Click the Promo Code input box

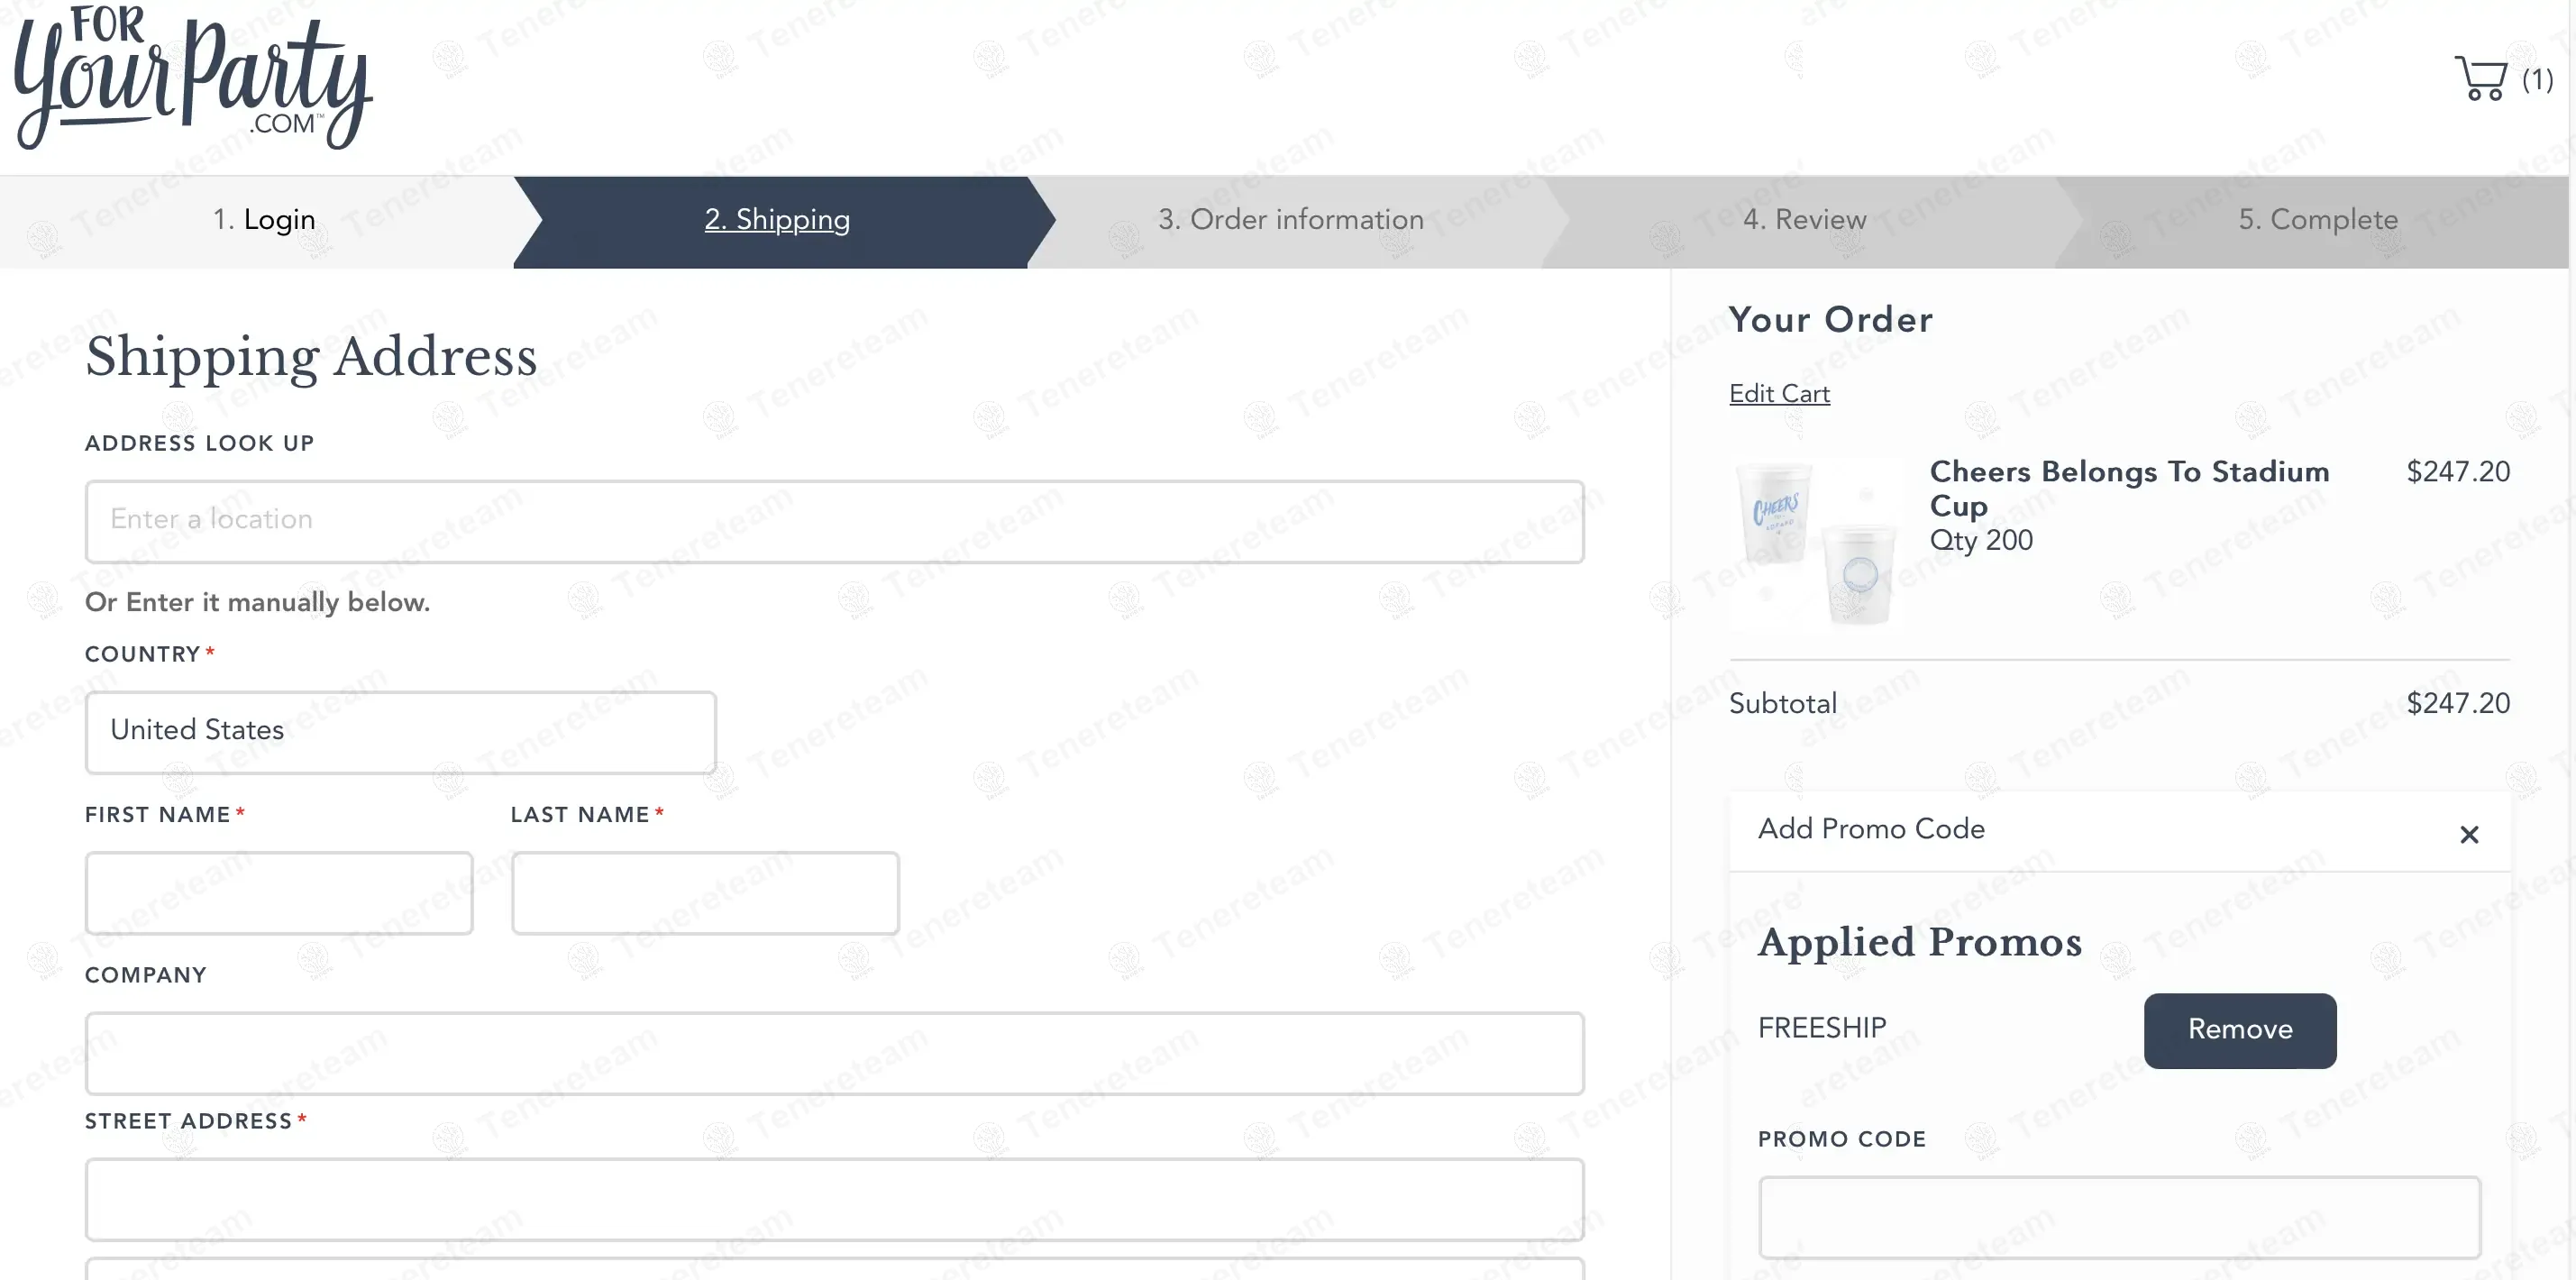2119,1216
